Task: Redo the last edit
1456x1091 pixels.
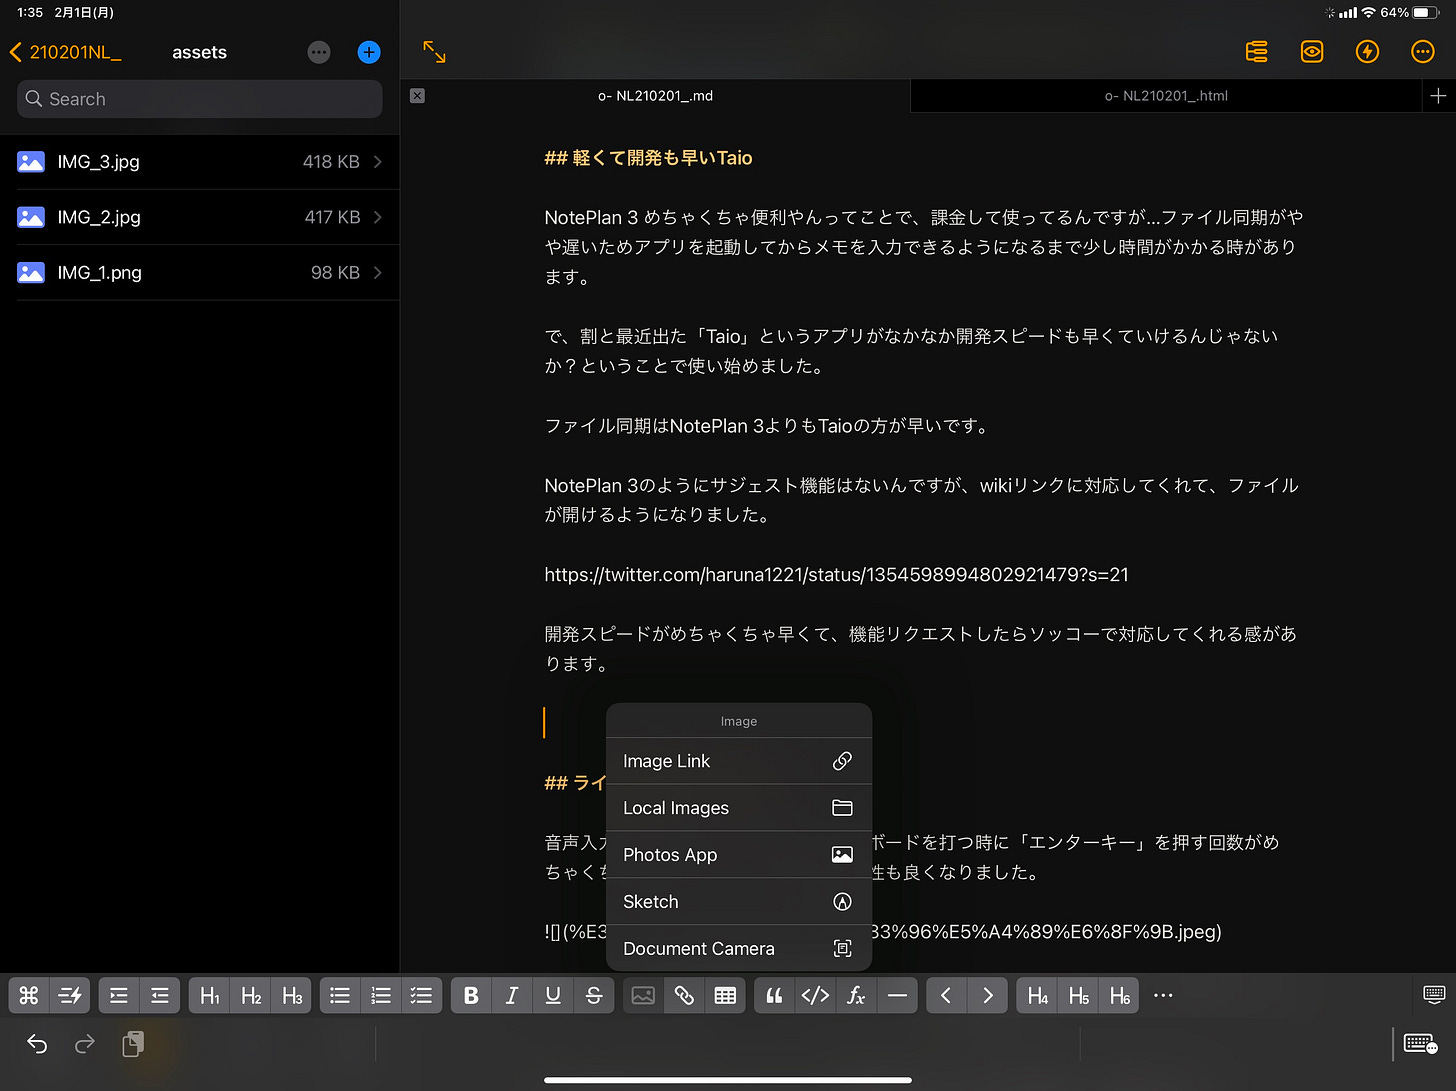Action: pos(85,1044)
